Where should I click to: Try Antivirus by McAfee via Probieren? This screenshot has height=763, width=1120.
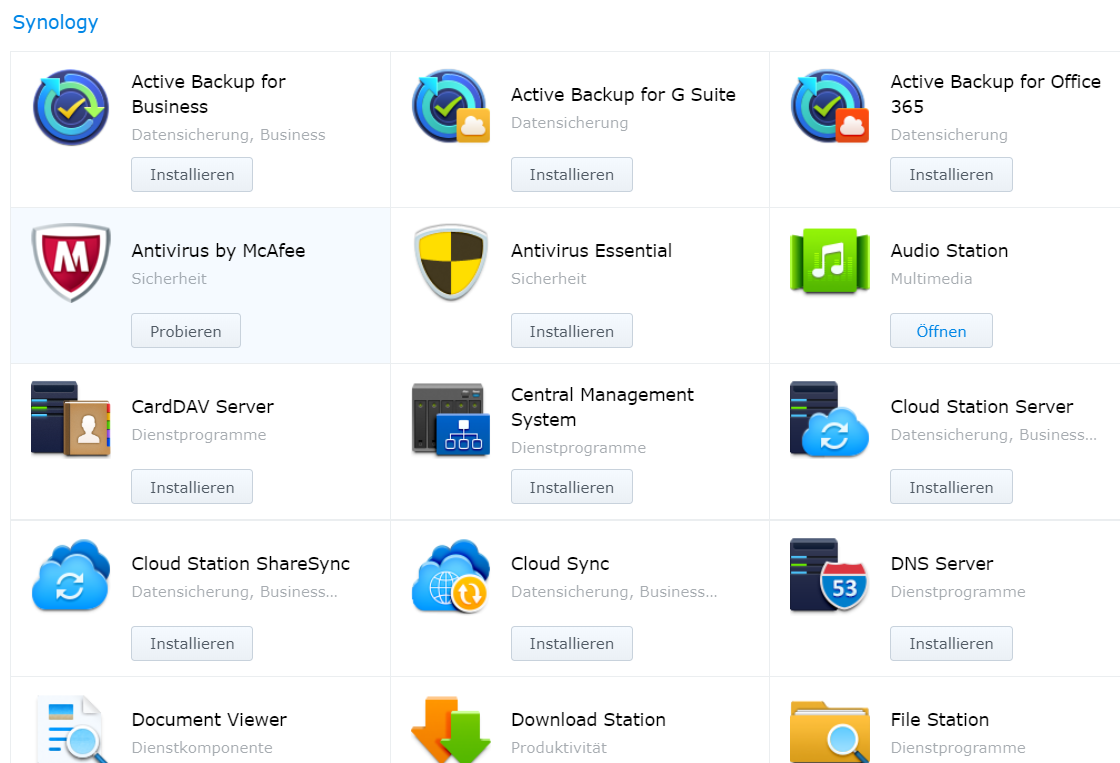click(x=186, y=331)
